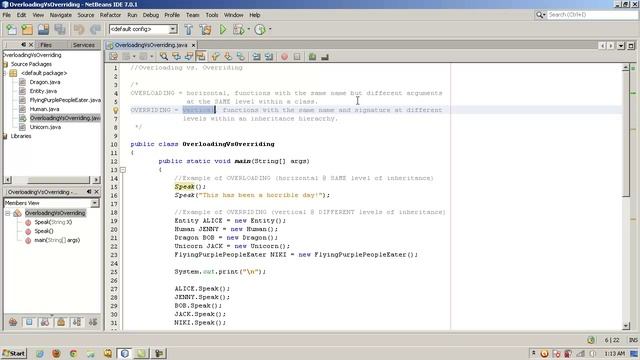
Task: Click Next Bookmark editor icon
Action: pos(228,57)
